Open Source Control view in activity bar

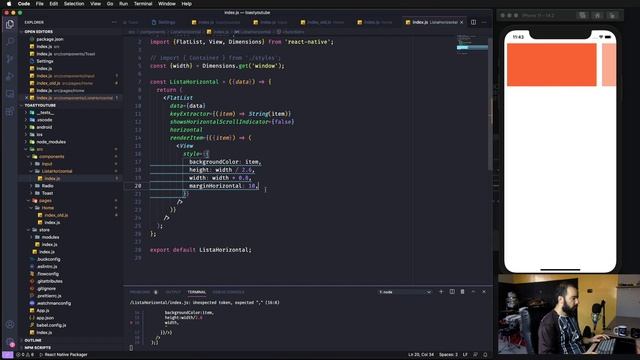point(10,59)
